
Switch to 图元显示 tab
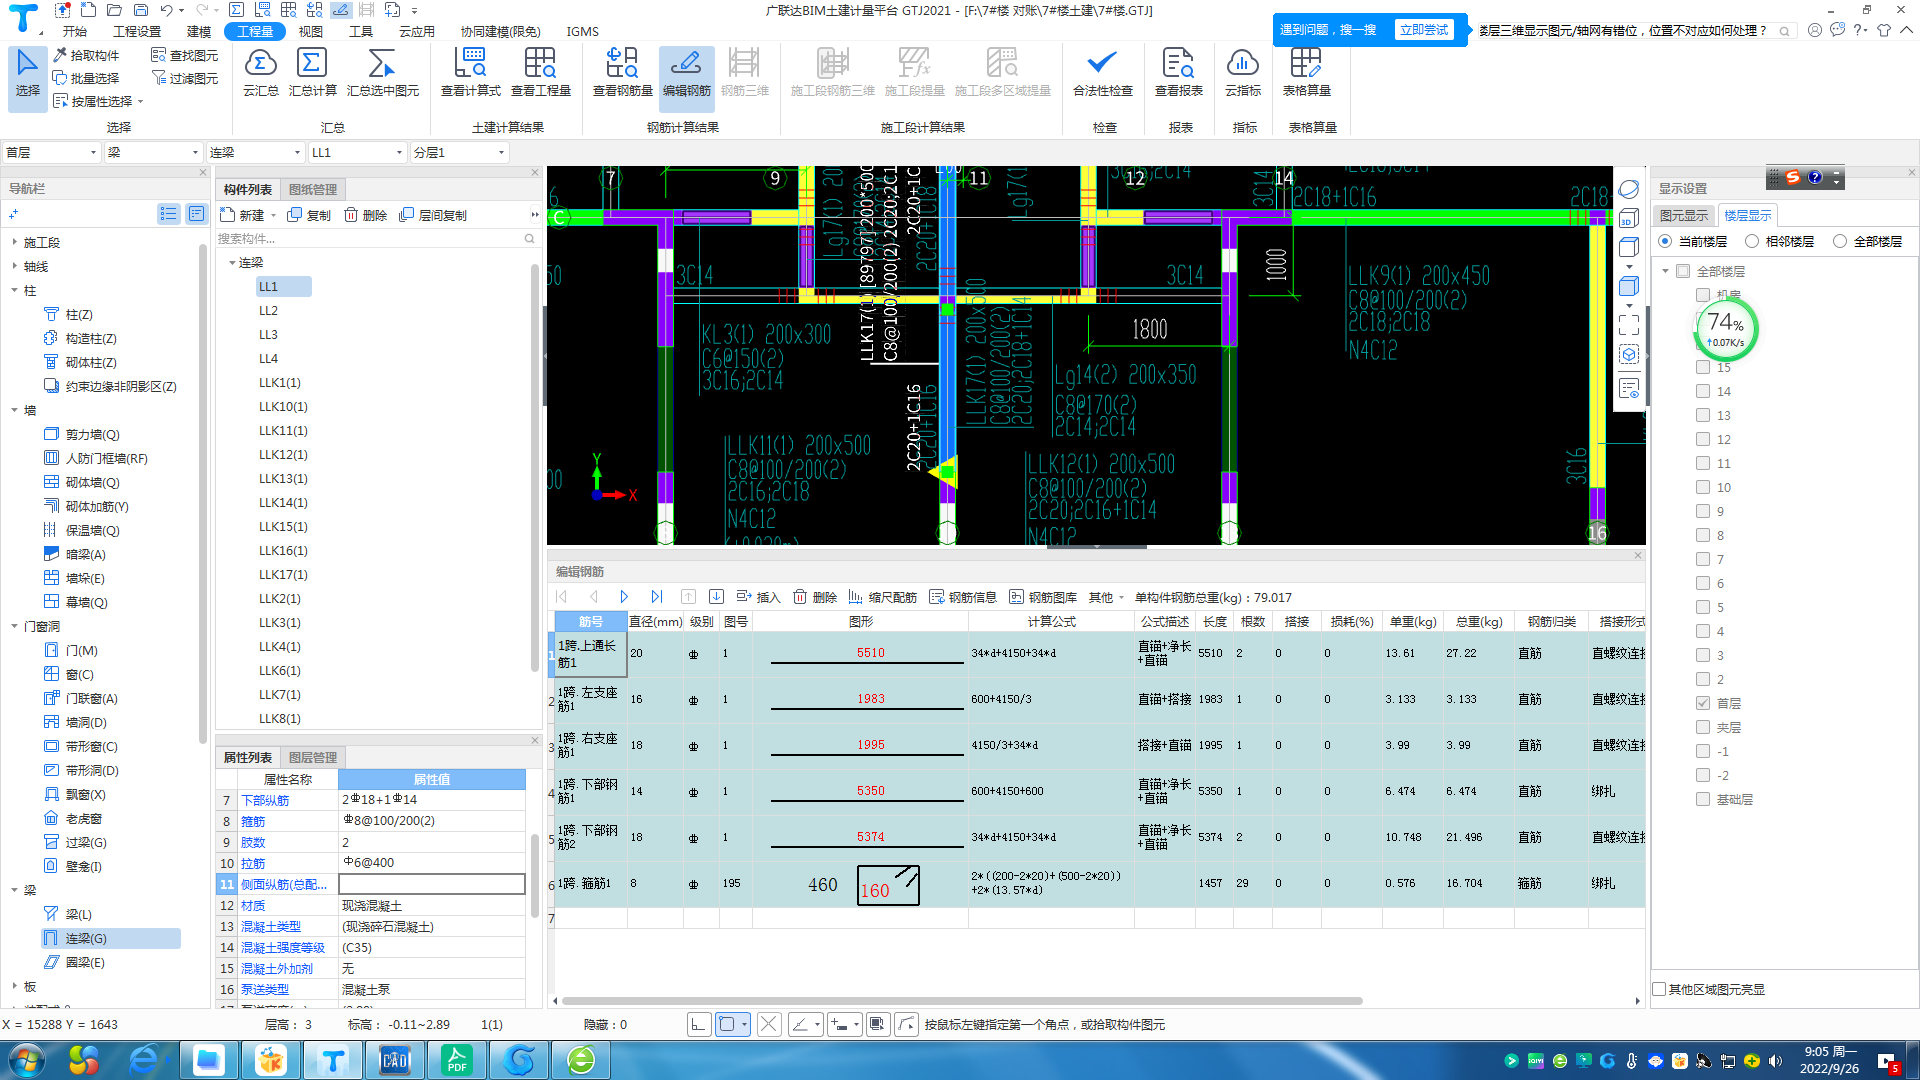1684,215
